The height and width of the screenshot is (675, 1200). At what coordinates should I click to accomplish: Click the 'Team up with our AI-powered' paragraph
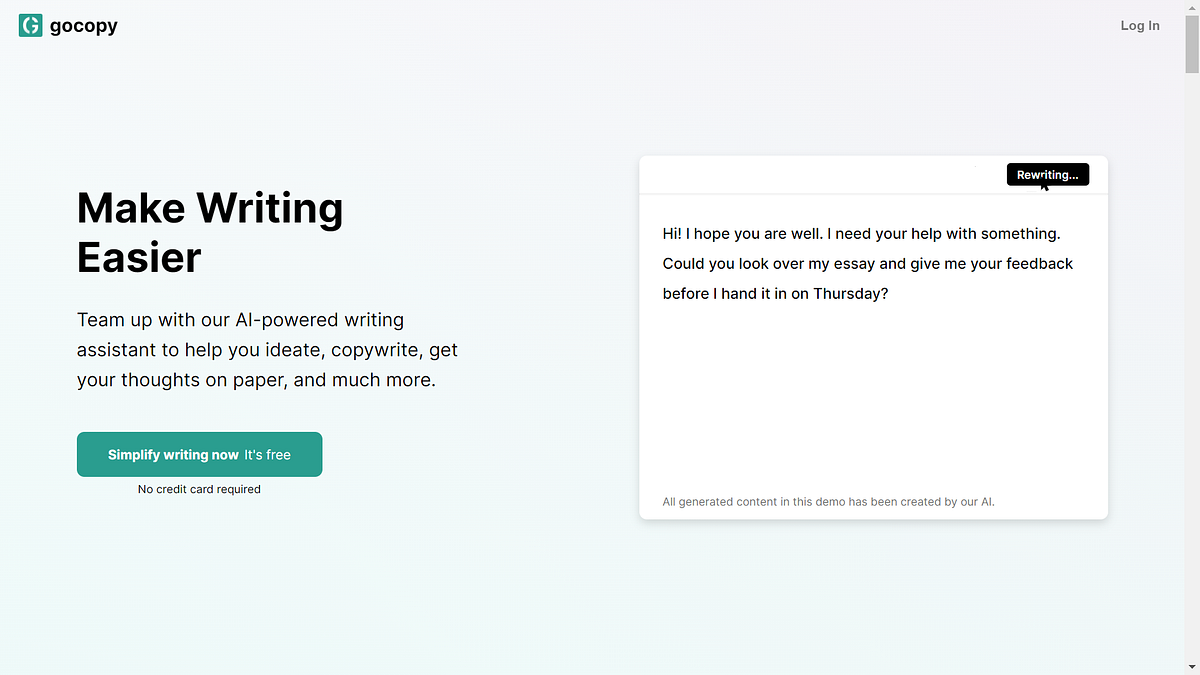(x=267, y=350)
